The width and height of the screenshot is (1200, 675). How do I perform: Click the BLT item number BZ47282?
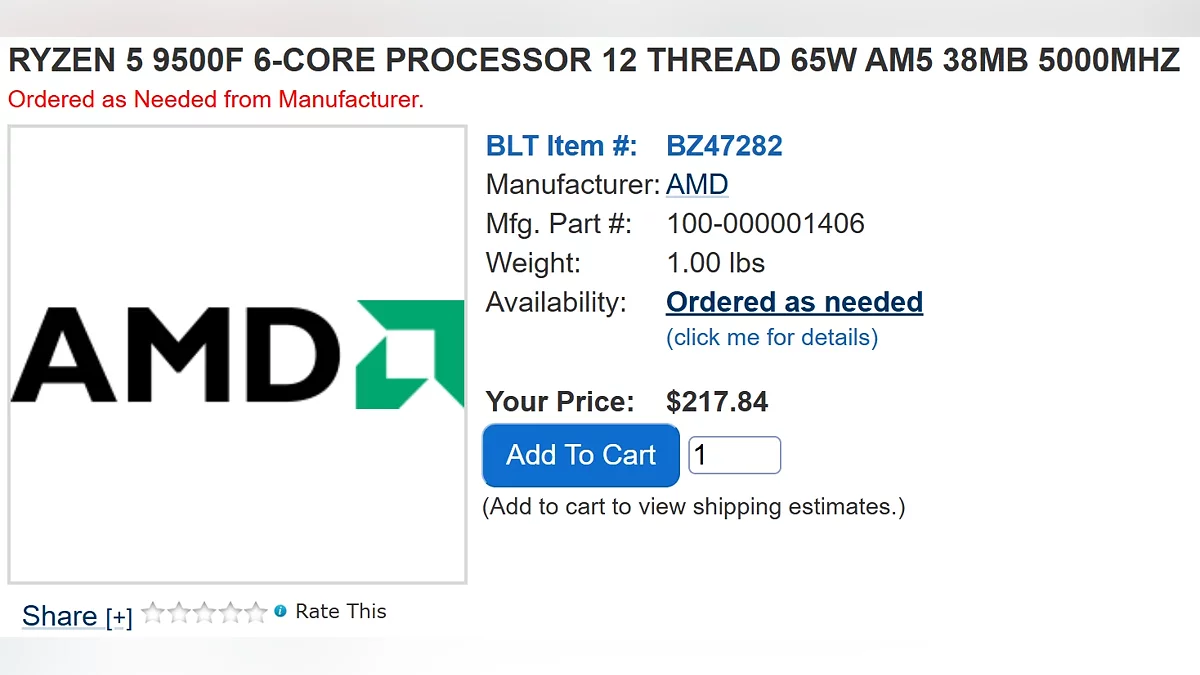(x=724, y=146)
